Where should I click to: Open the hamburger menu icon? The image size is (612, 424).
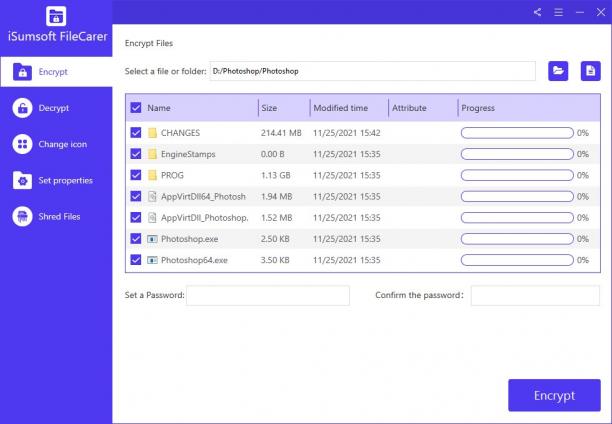559,12
